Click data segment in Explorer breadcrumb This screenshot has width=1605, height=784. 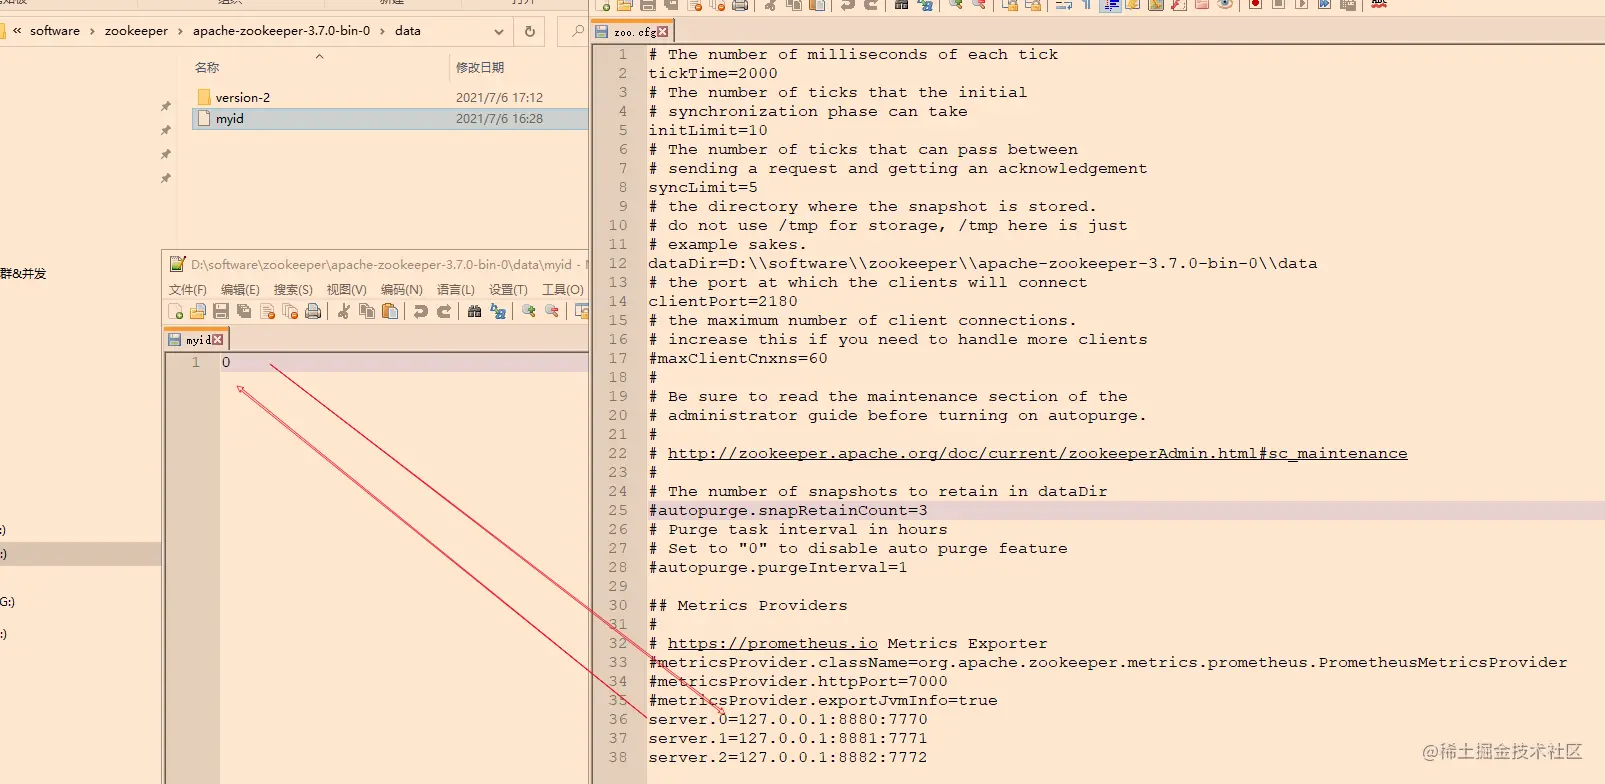408,31
